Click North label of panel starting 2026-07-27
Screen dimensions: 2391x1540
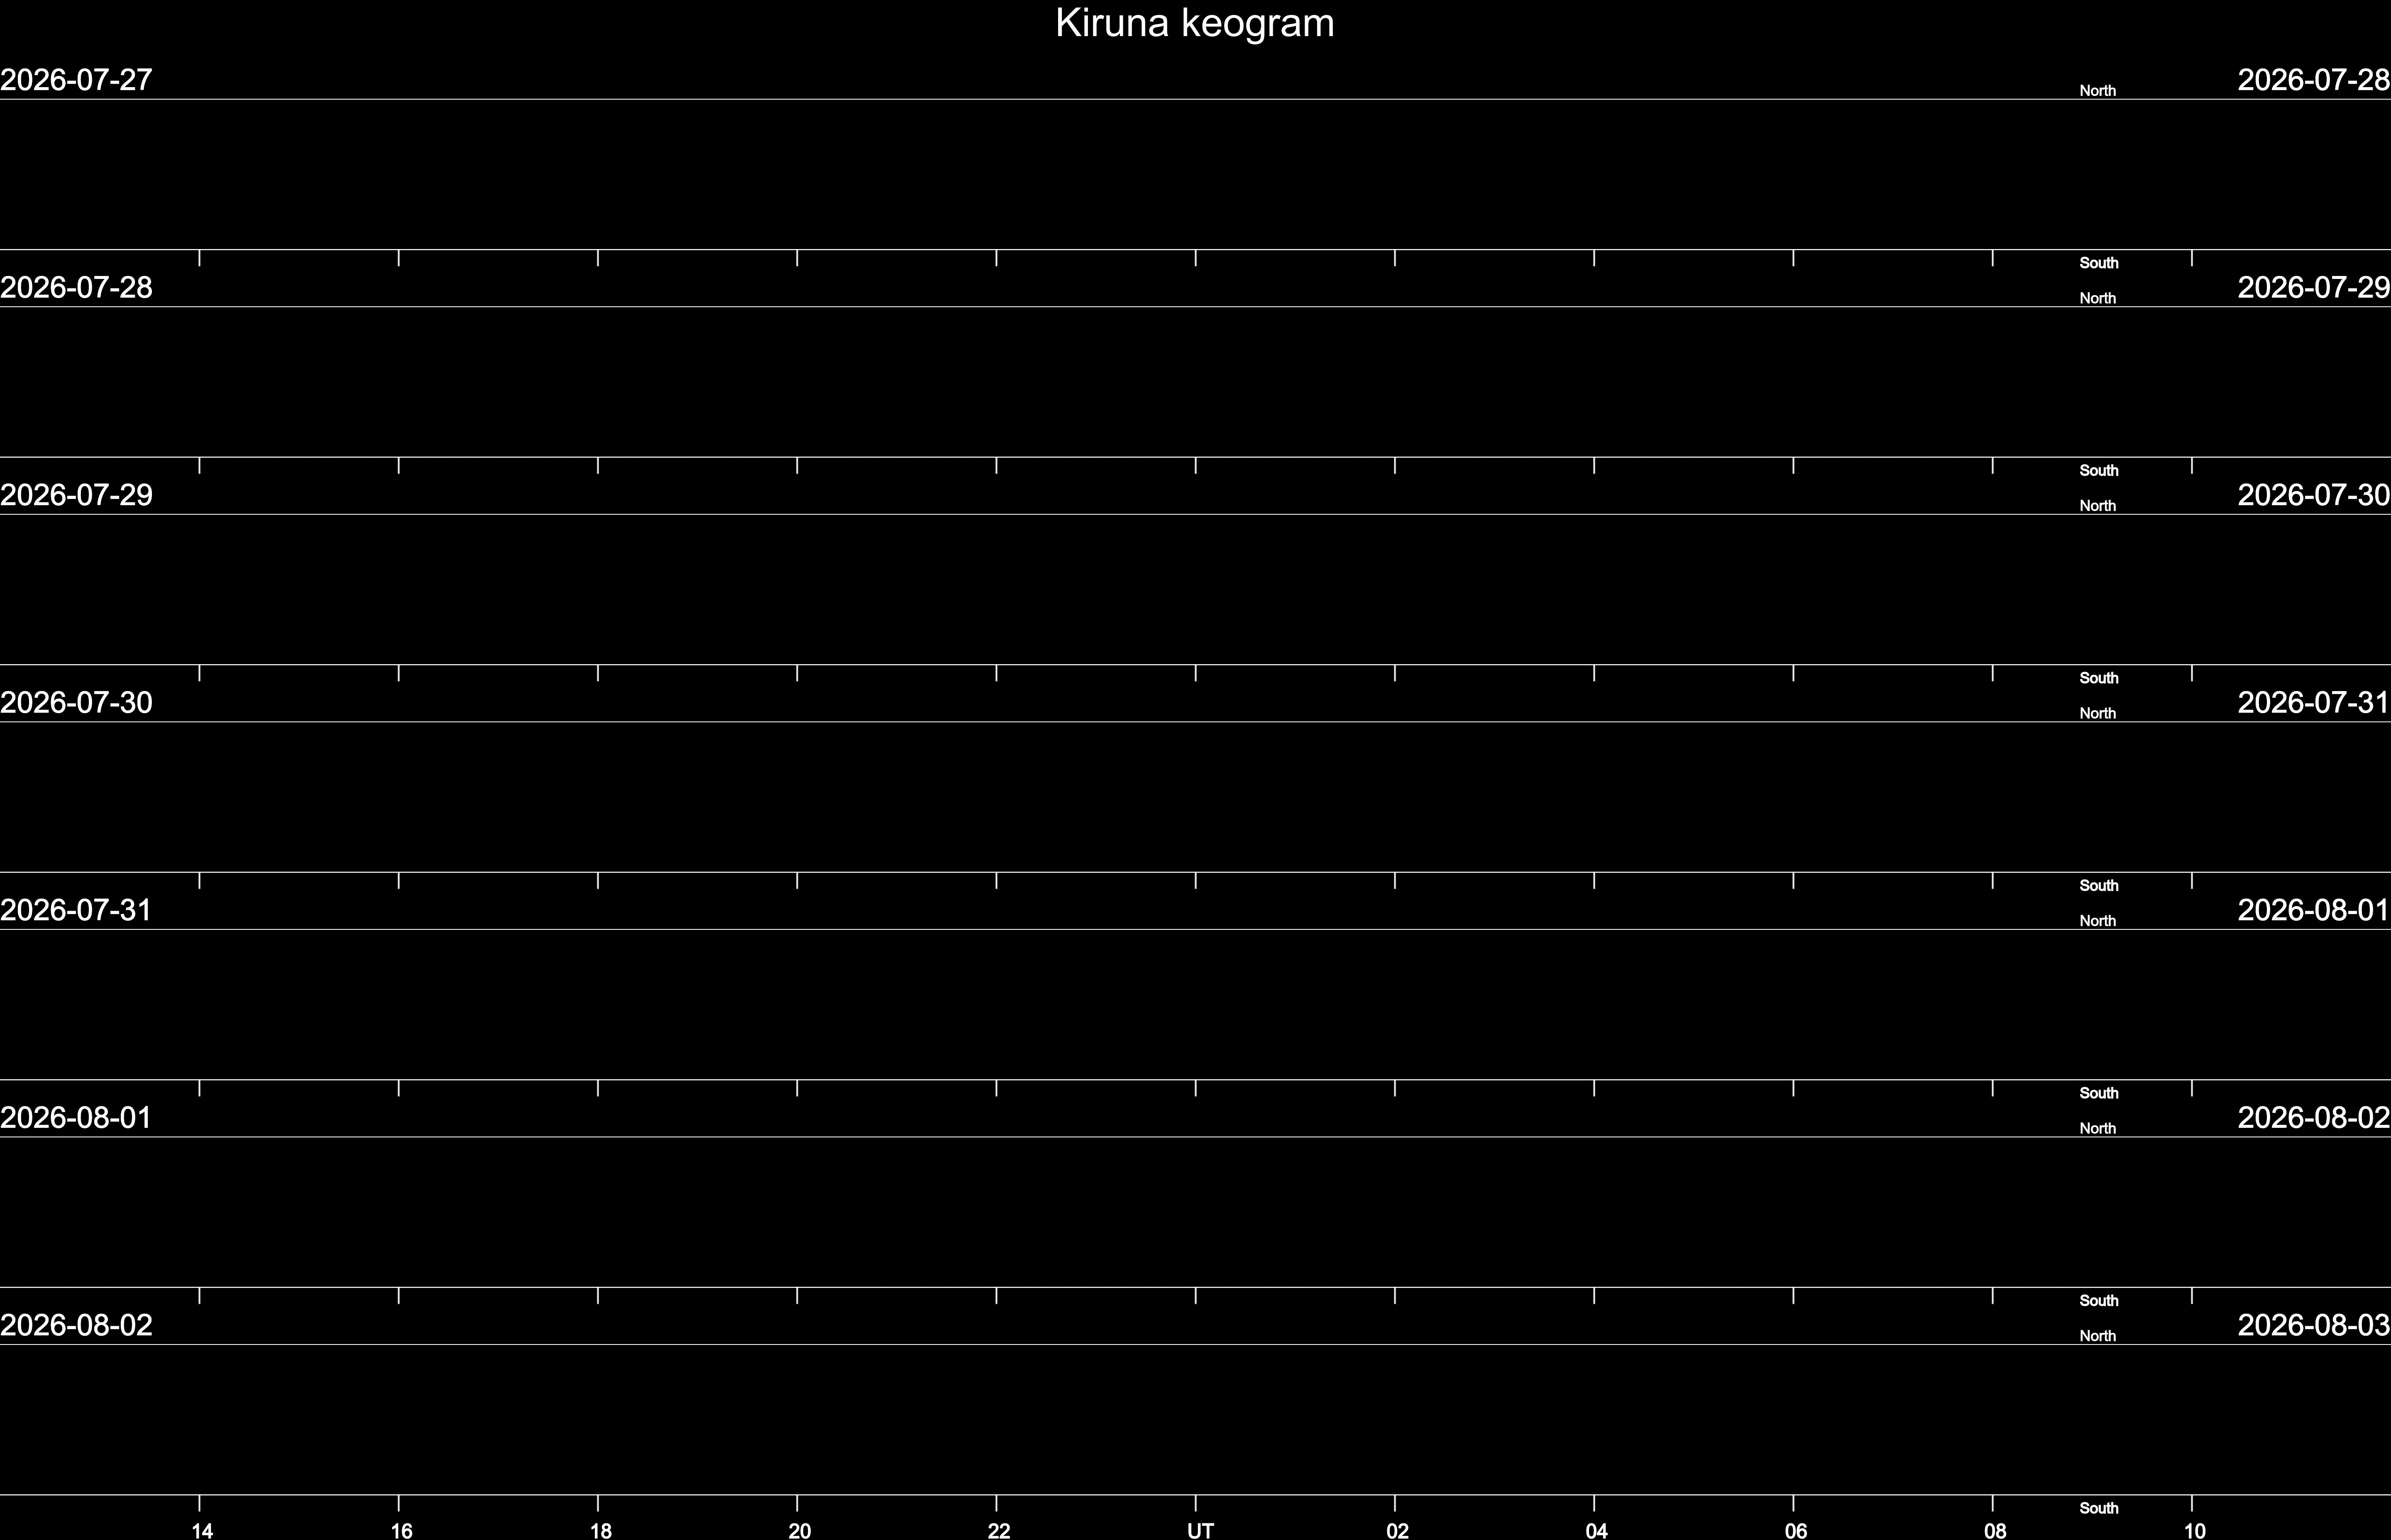pos(2098,91)
